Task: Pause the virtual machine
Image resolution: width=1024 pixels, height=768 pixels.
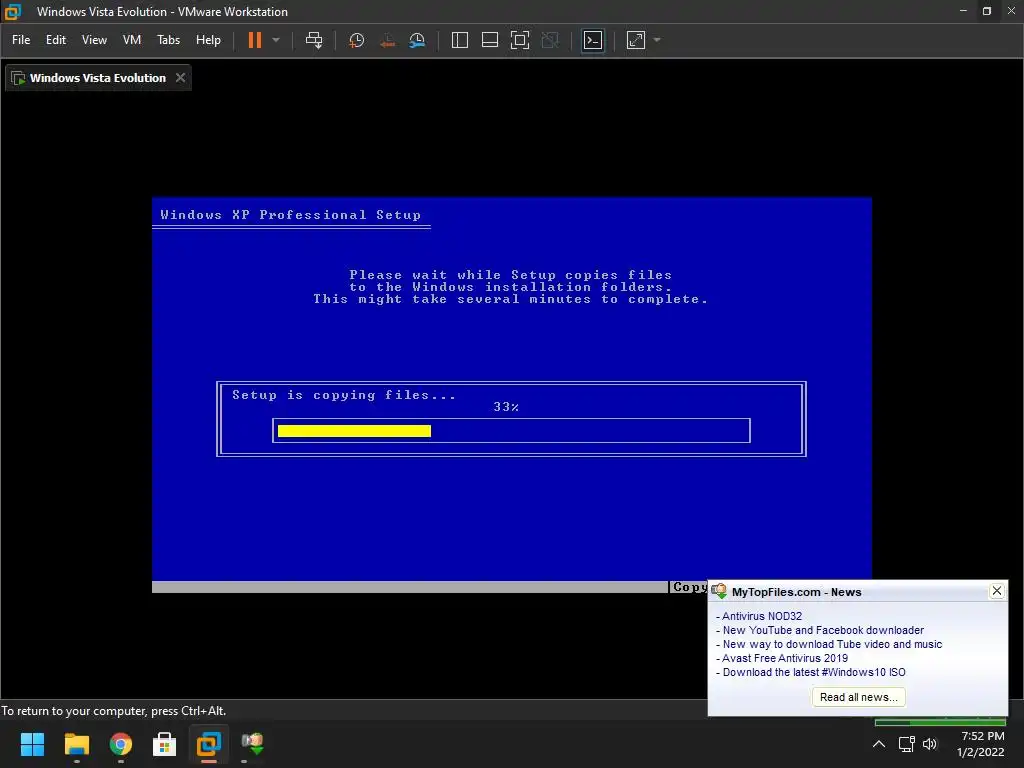Action: (255, 40)
